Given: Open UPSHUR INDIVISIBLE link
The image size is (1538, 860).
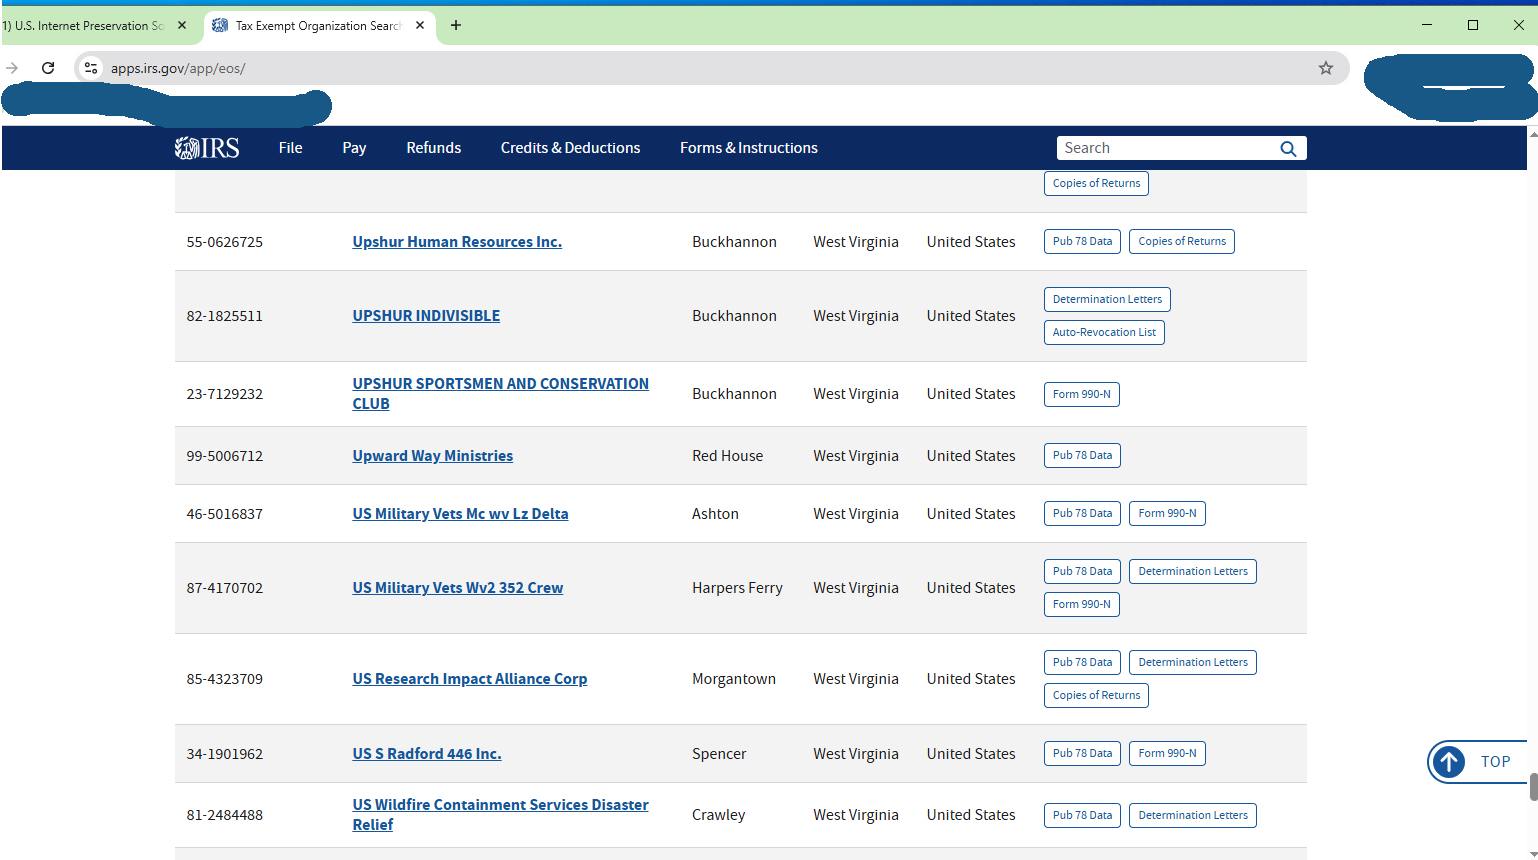Looking at the screenshot, I should [426, 316].
